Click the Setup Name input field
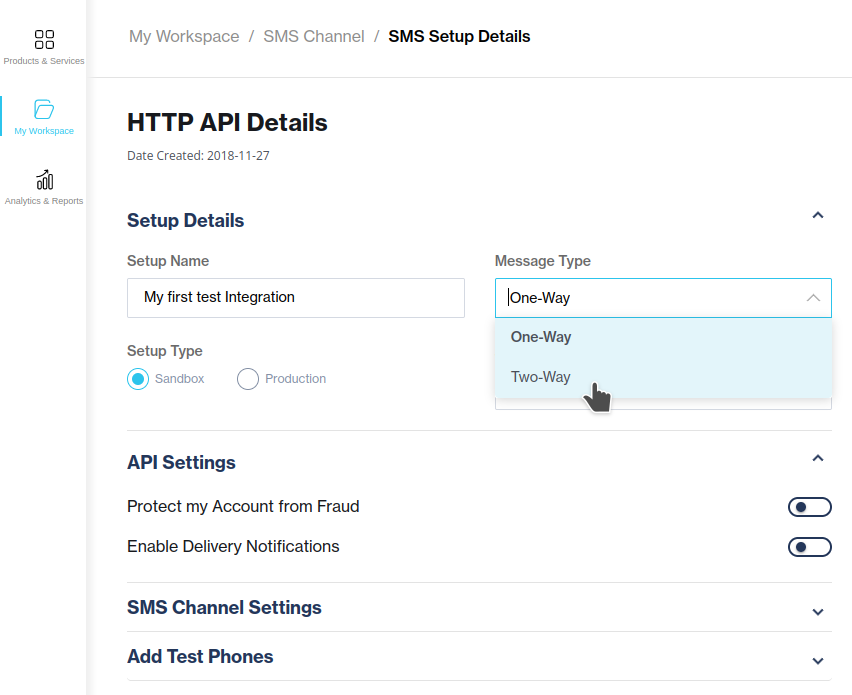This screenshot has height=695, width=852. [x=295, y=298]
